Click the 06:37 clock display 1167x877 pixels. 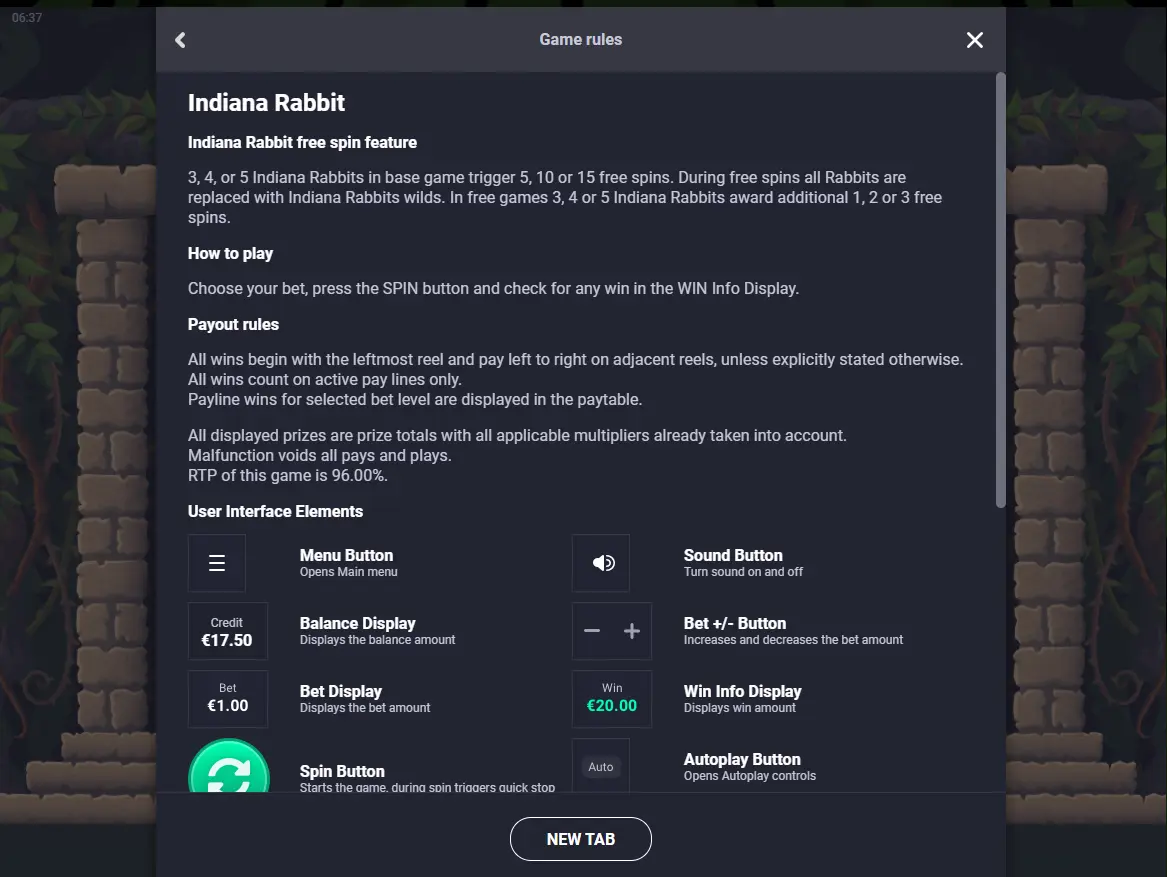pos(27,18)
